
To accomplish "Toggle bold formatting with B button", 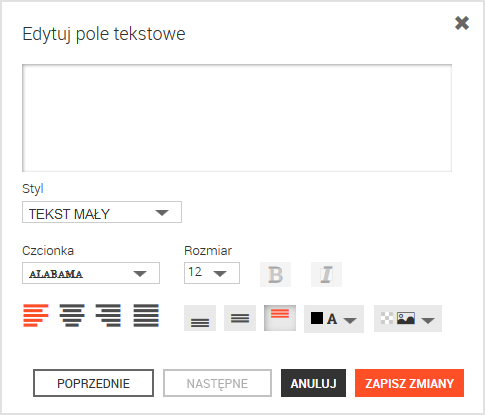I will (275, 274).
